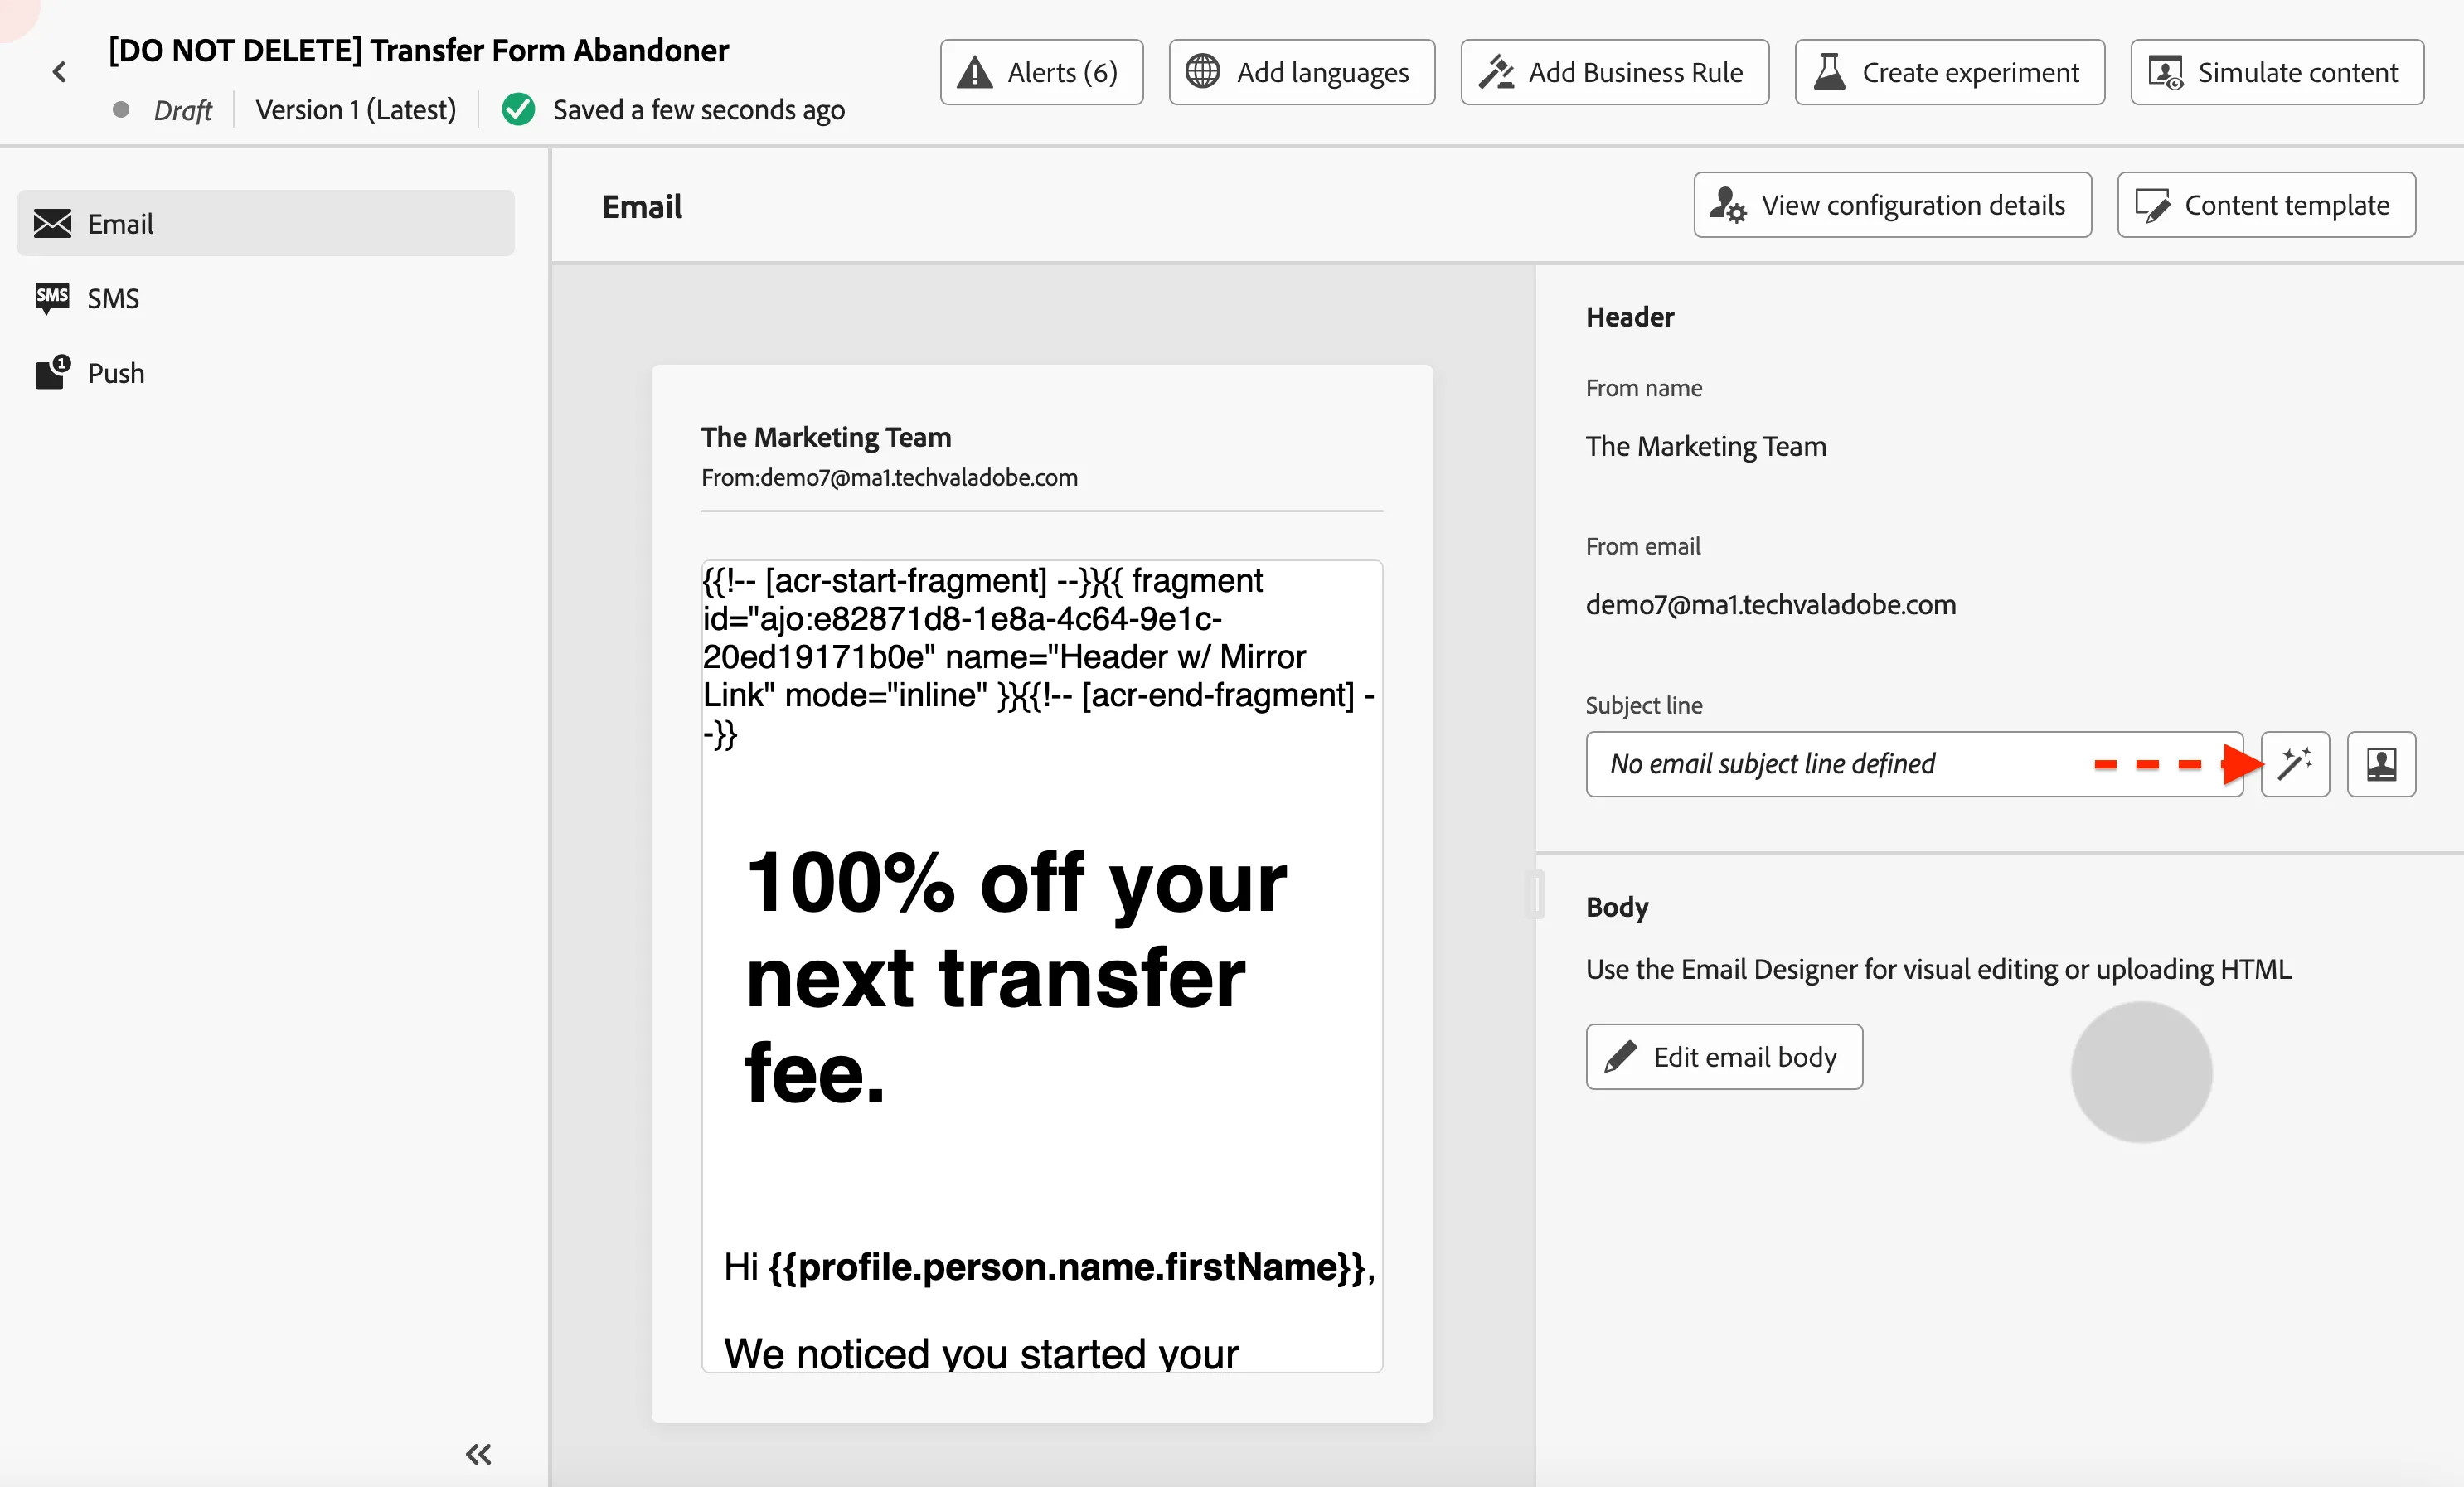The width and height of the screenshot is (2464, 1487).
Task: Click the From email demo7@ma1.techvaladobe.com value
Action: click(x=1770, y=604)
